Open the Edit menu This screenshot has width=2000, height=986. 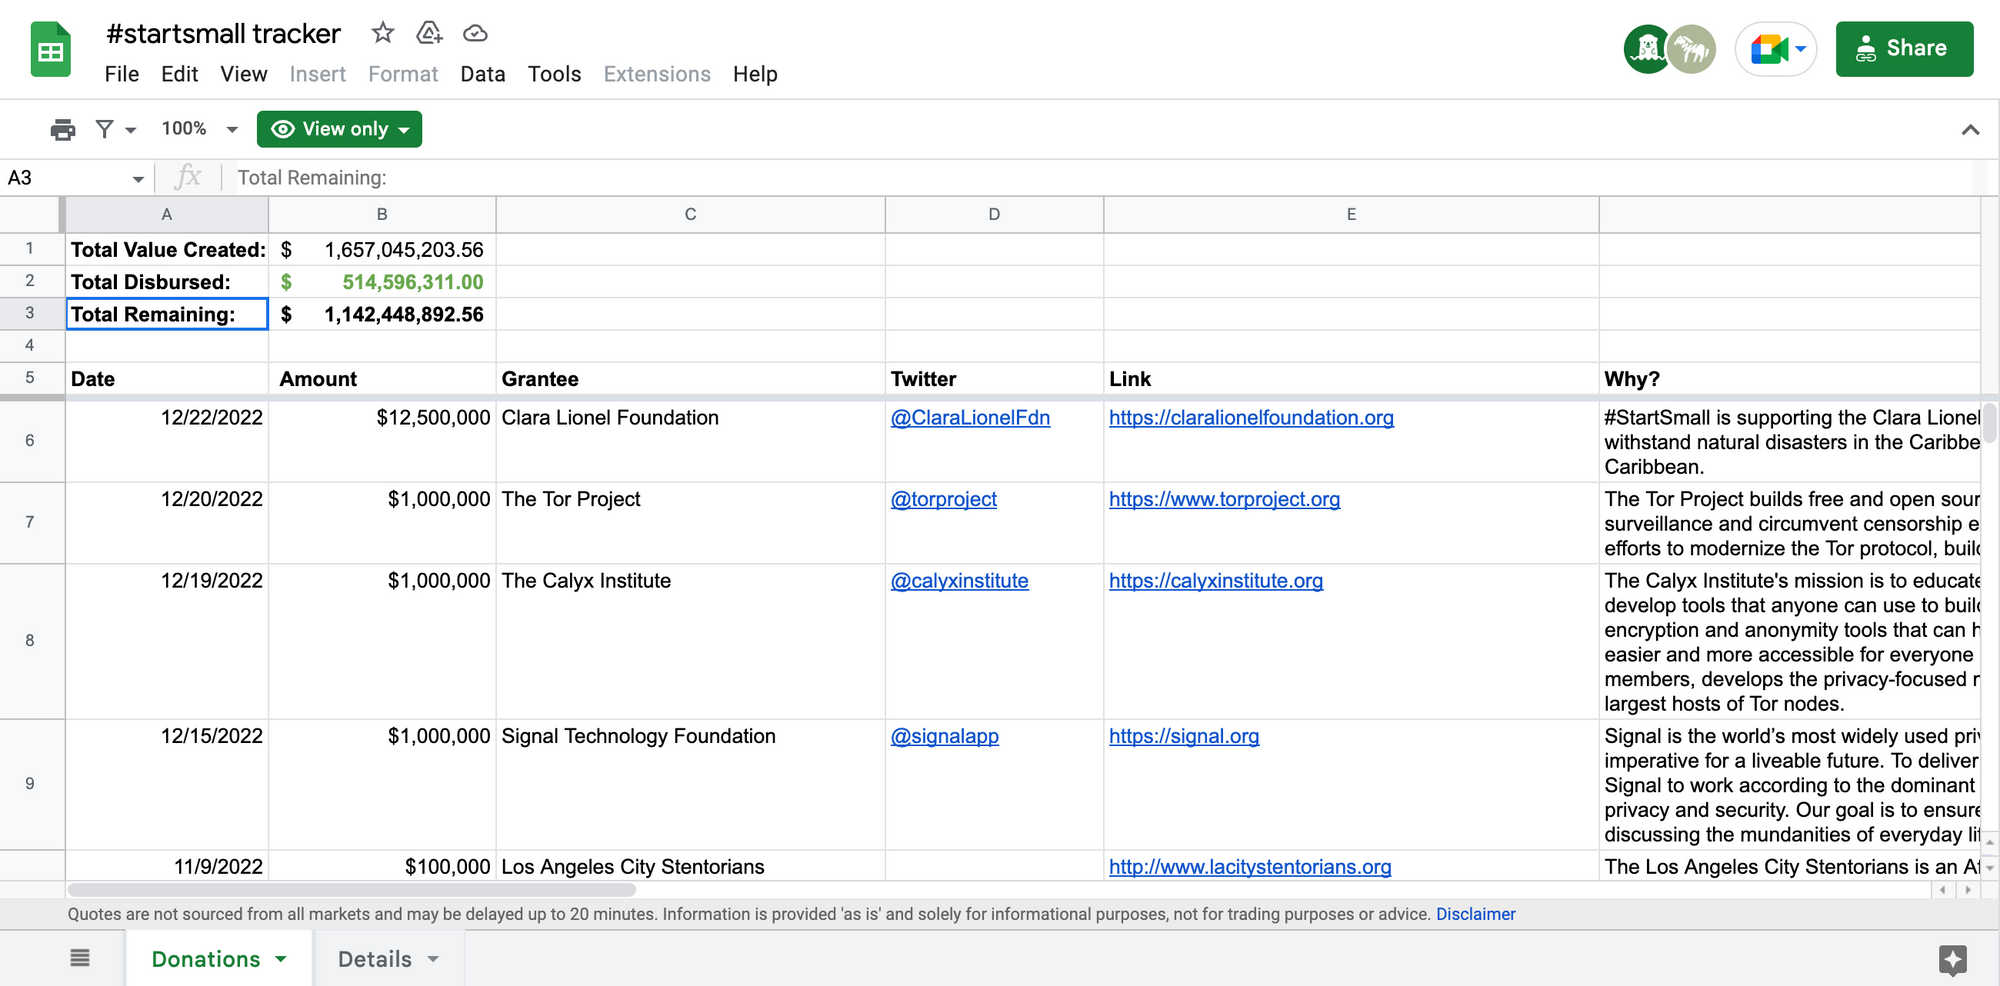[180, 74]
